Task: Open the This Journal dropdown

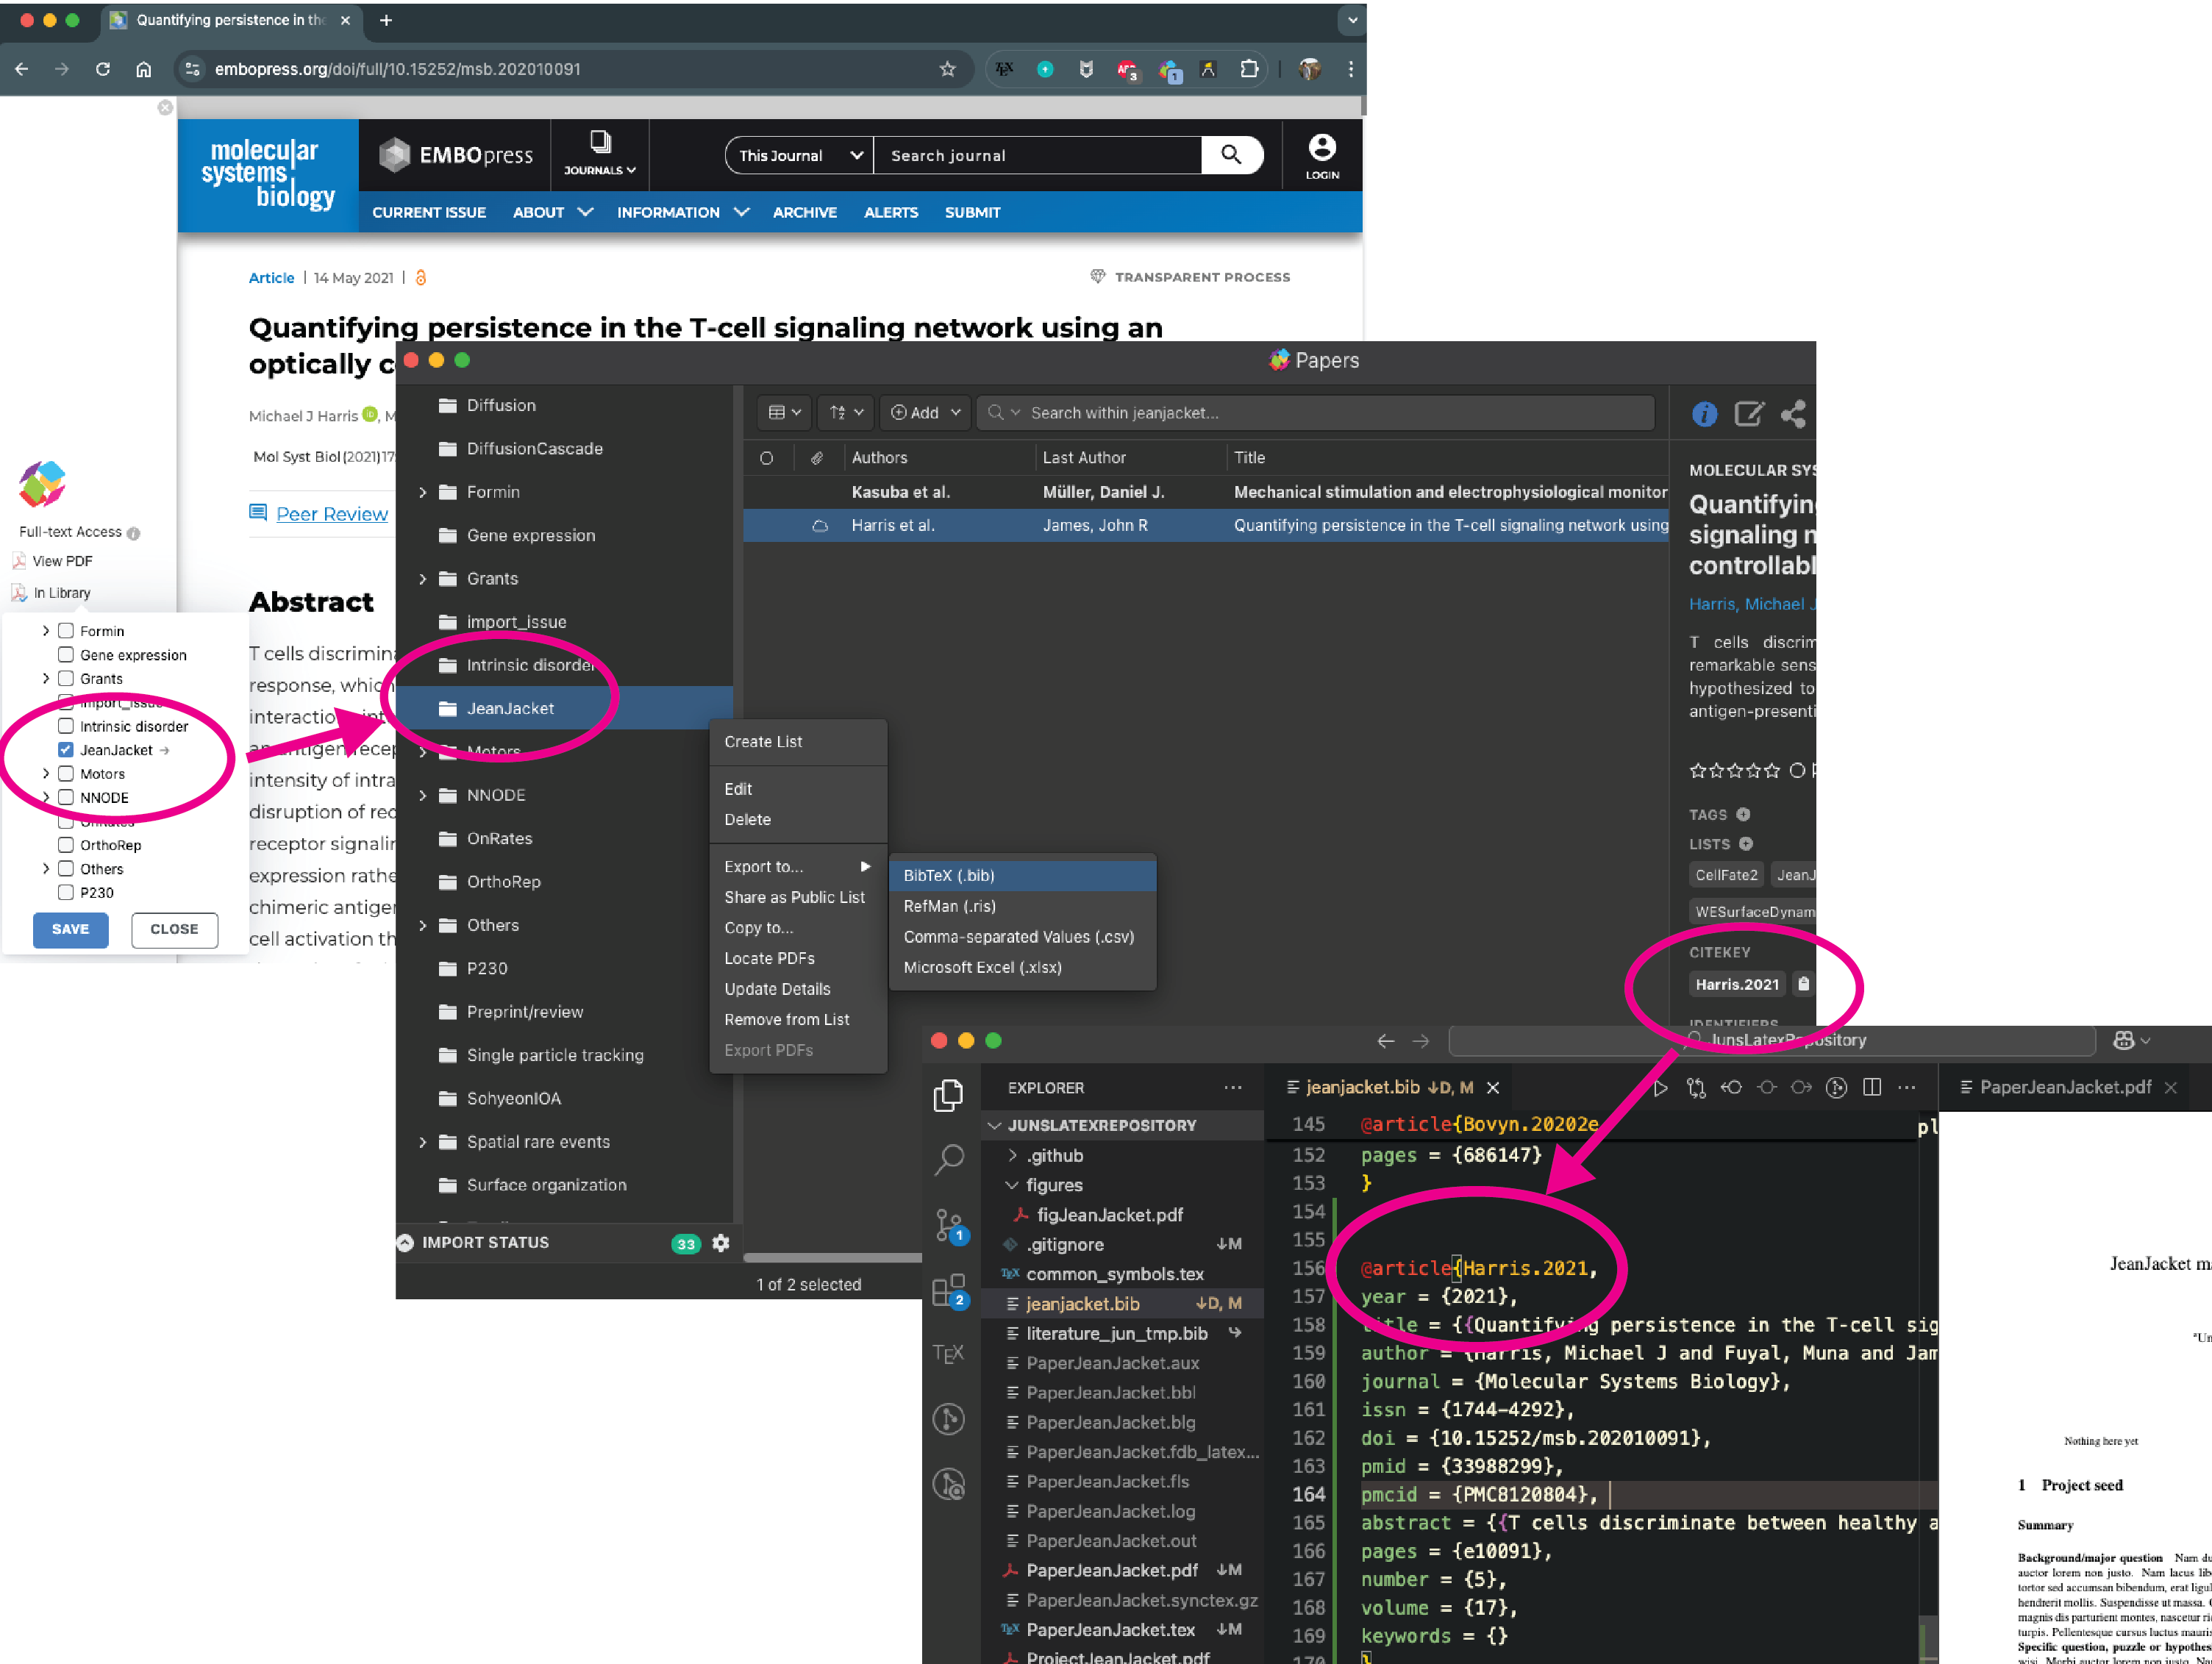Action: [799, 155]
